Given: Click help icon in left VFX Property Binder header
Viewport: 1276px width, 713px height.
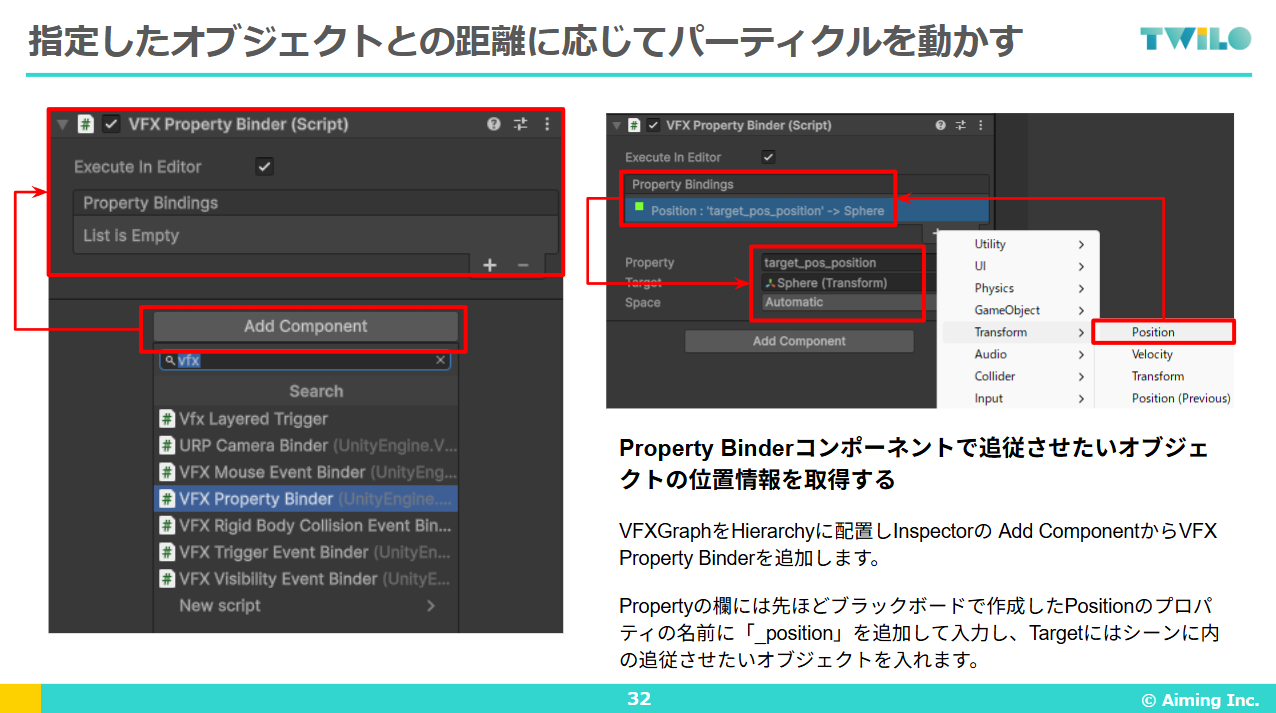Looking at the screenshot, I should [x=493, y=124].
